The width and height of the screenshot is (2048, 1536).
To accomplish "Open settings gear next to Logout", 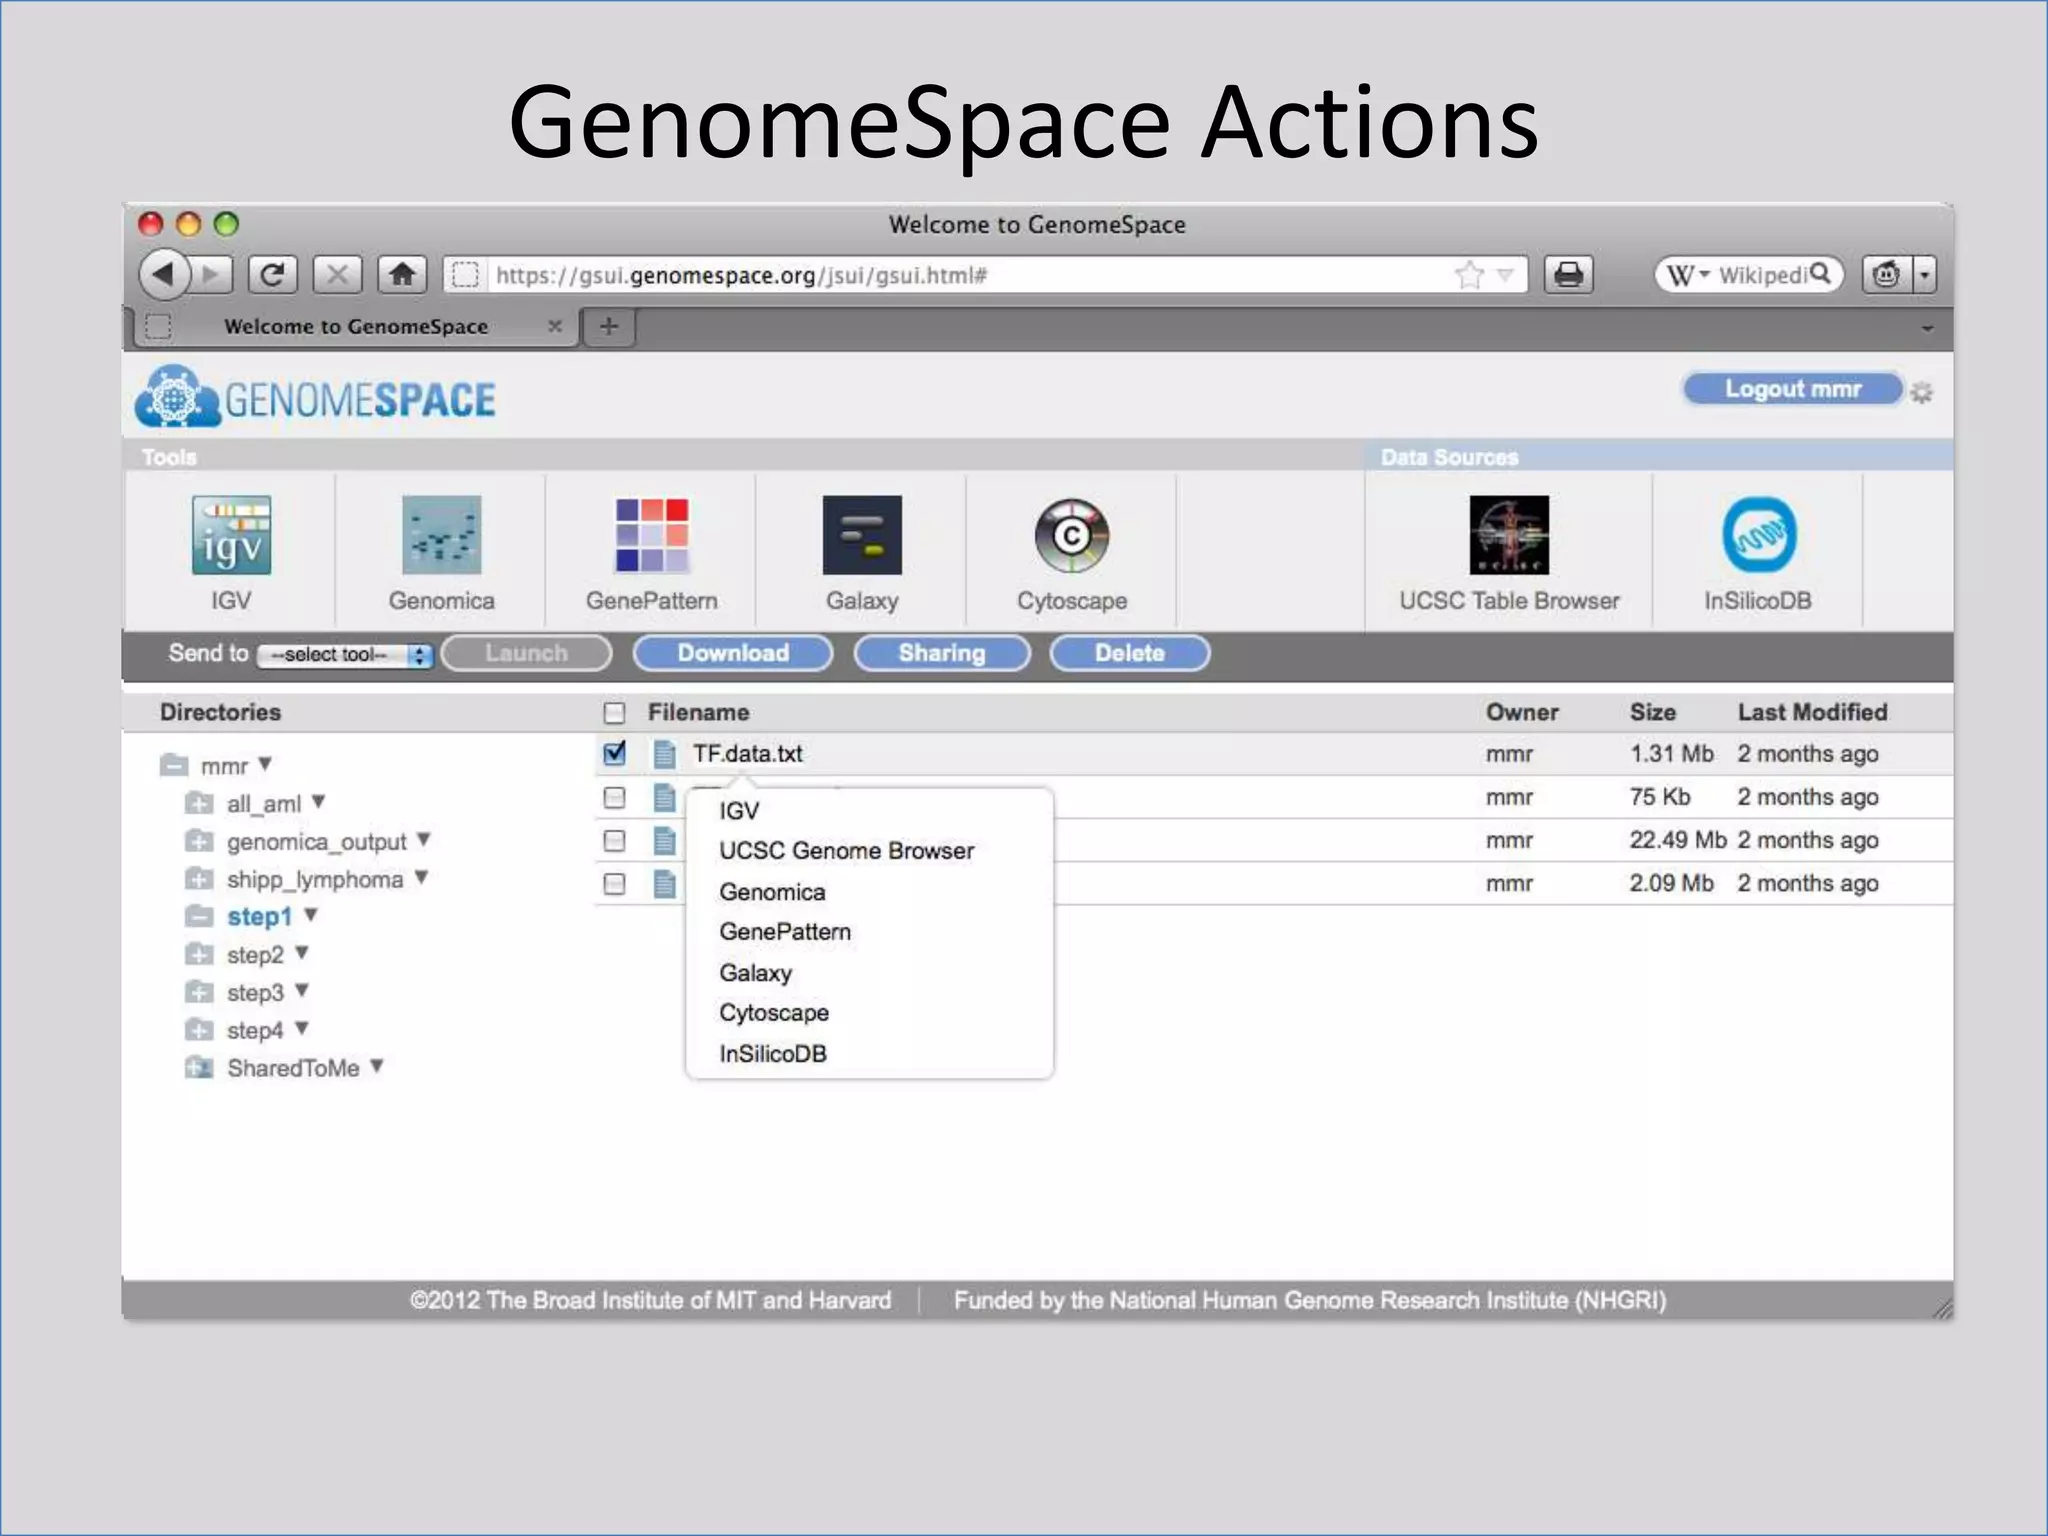I will click(1921, 392).
